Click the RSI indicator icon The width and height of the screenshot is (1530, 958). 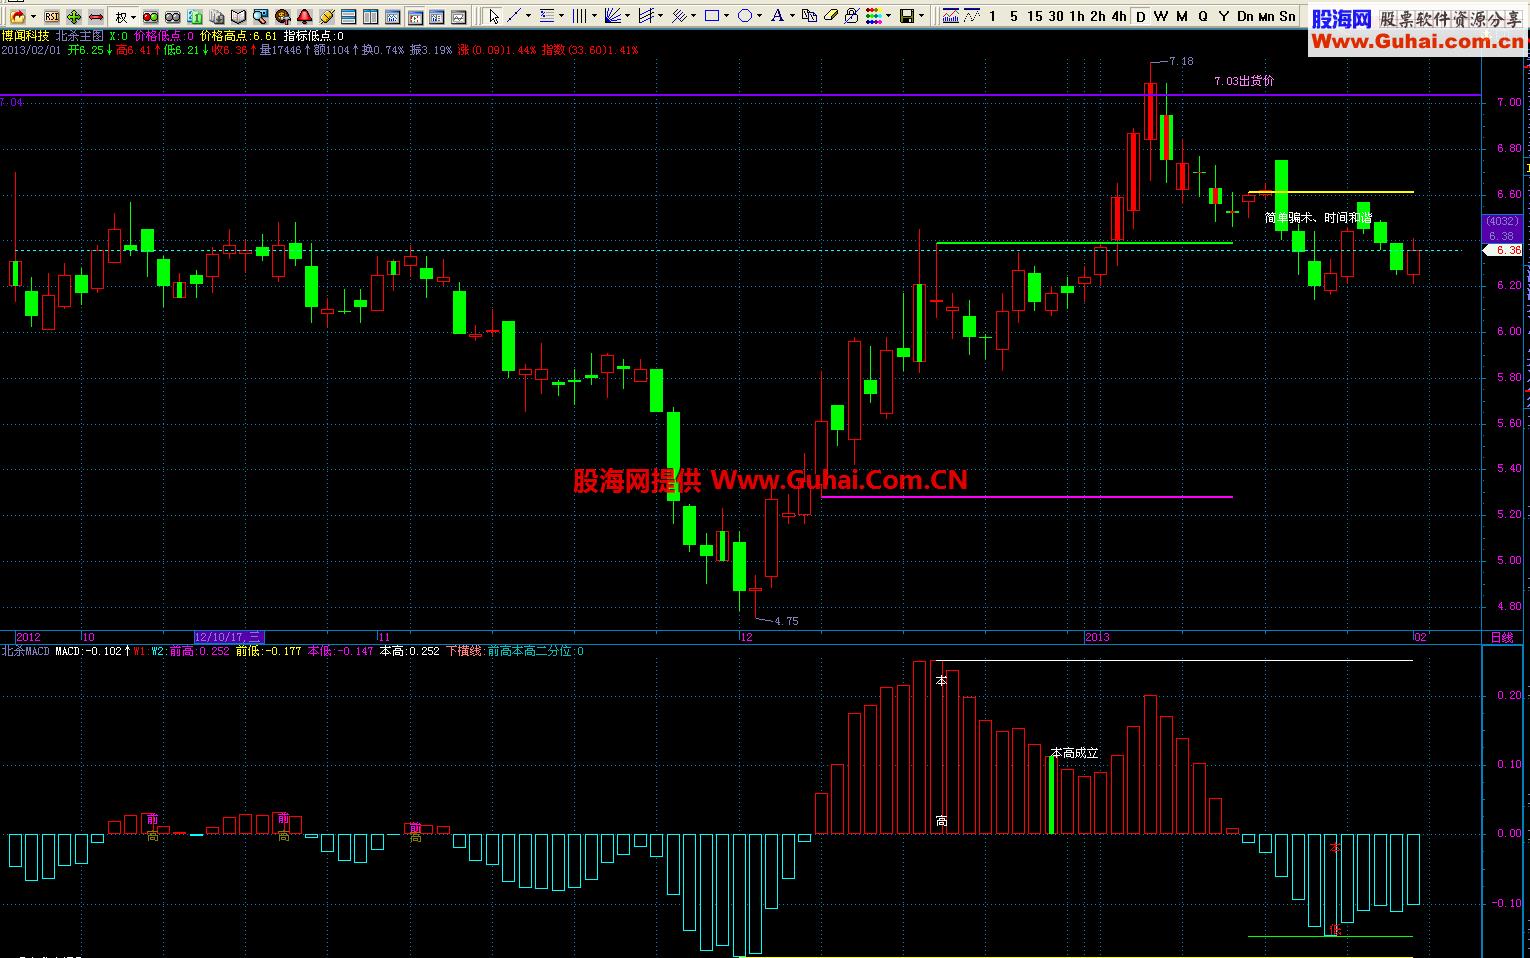pyautogui.click(x=51, y=16)
